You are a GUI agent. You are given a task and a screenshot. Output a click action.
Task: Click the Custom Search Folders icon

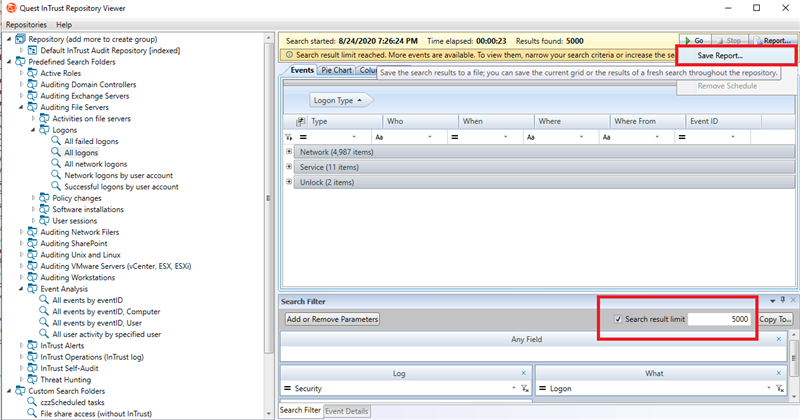(20, 391)
